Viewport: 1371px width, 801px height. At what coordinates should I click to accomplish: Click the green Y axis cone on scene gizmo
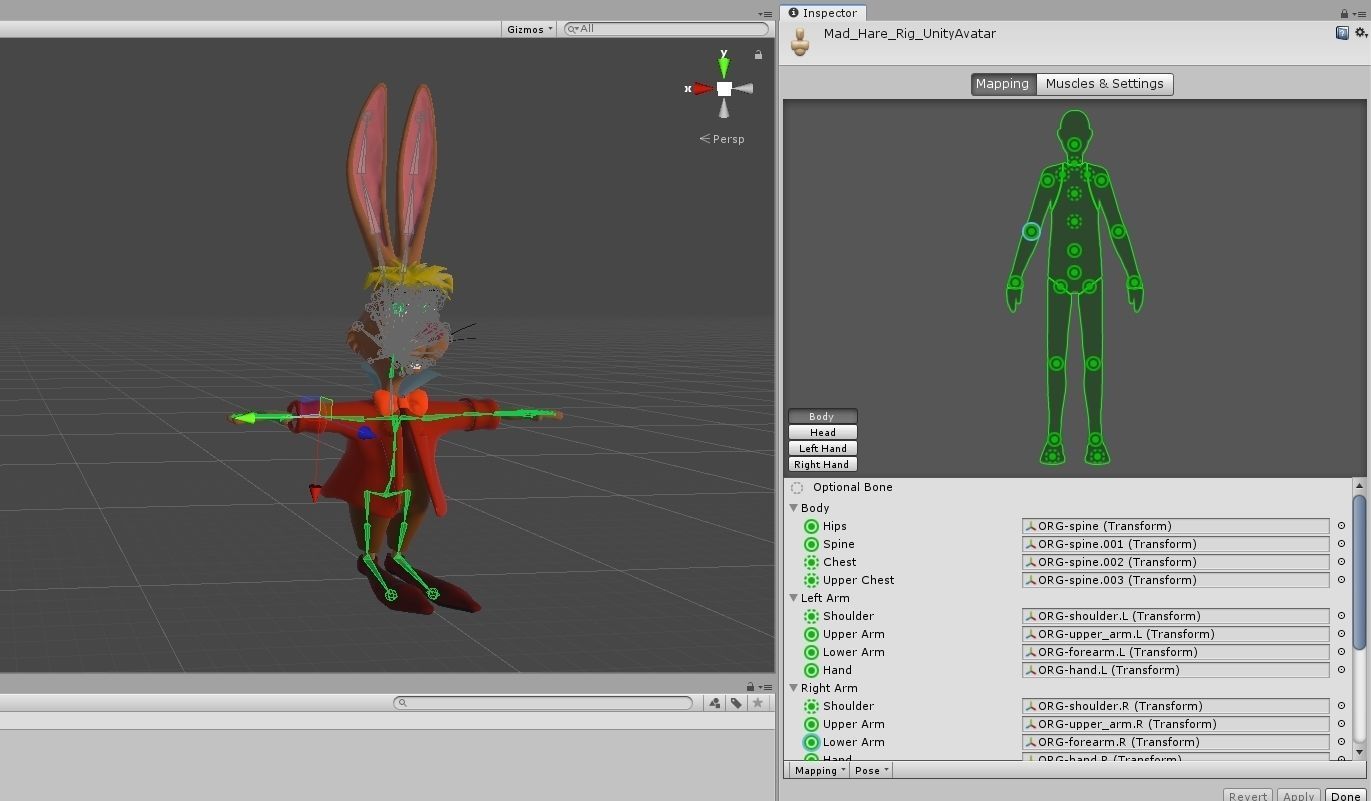[x=723, y=67]
